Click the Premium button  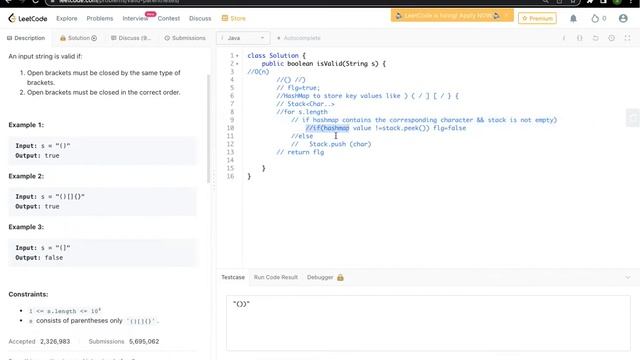tap(537, 18)
